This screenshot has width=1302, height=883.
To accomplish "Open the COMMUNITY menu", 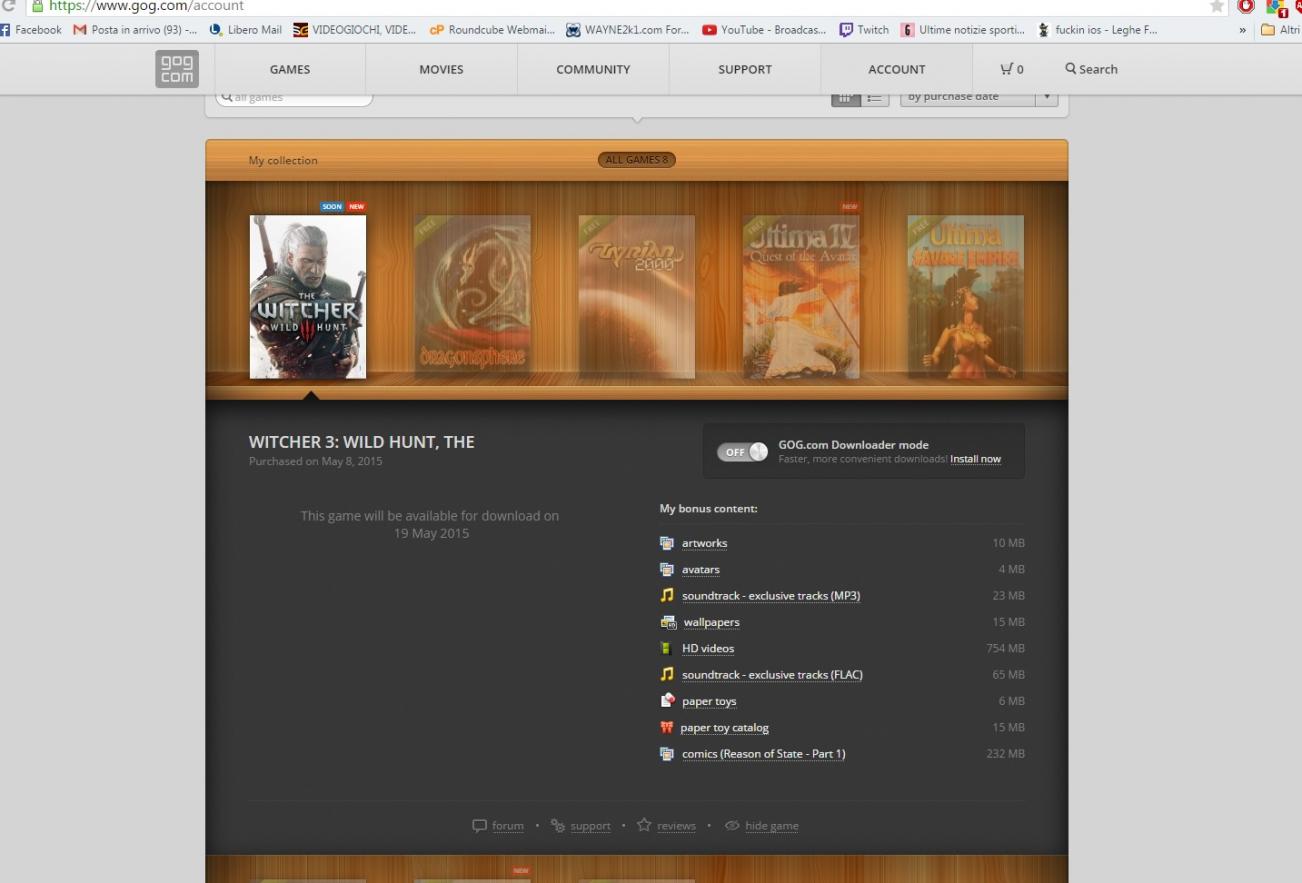I will 593,69.
